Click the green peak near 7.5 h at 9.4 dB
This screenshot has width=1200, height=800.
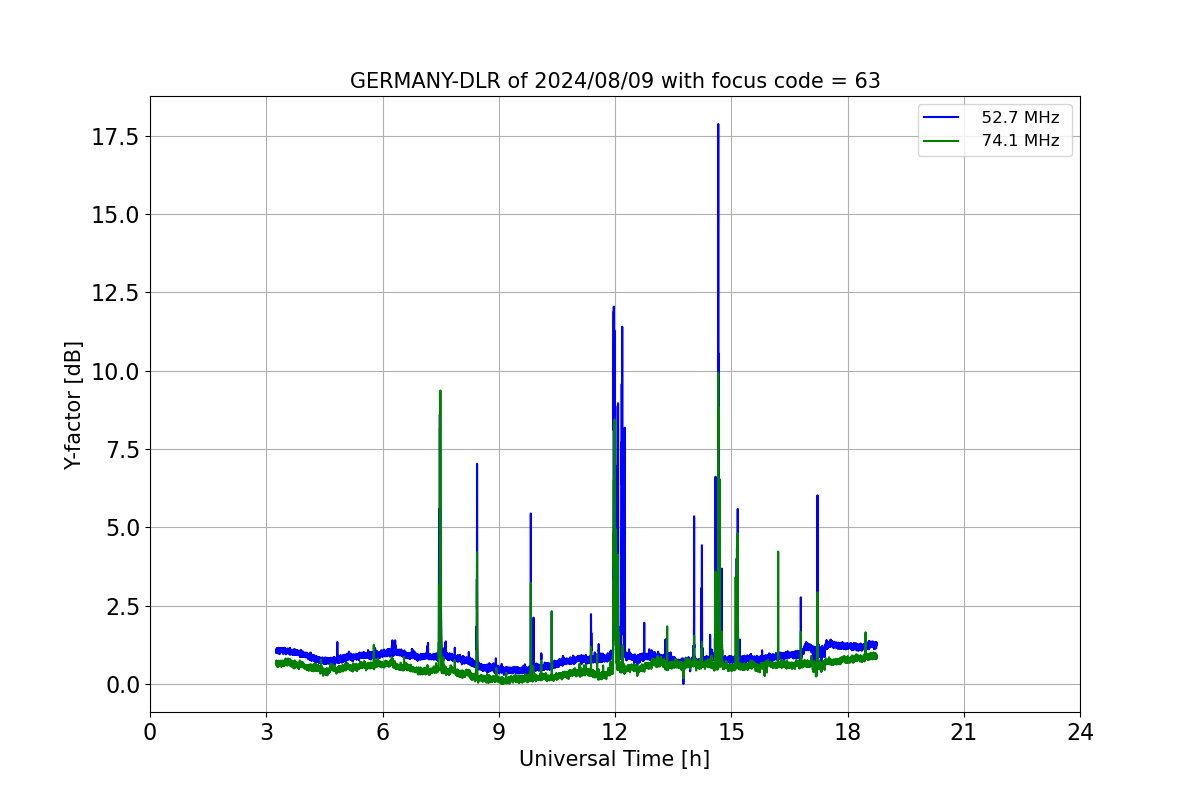[x=440, y=392]
